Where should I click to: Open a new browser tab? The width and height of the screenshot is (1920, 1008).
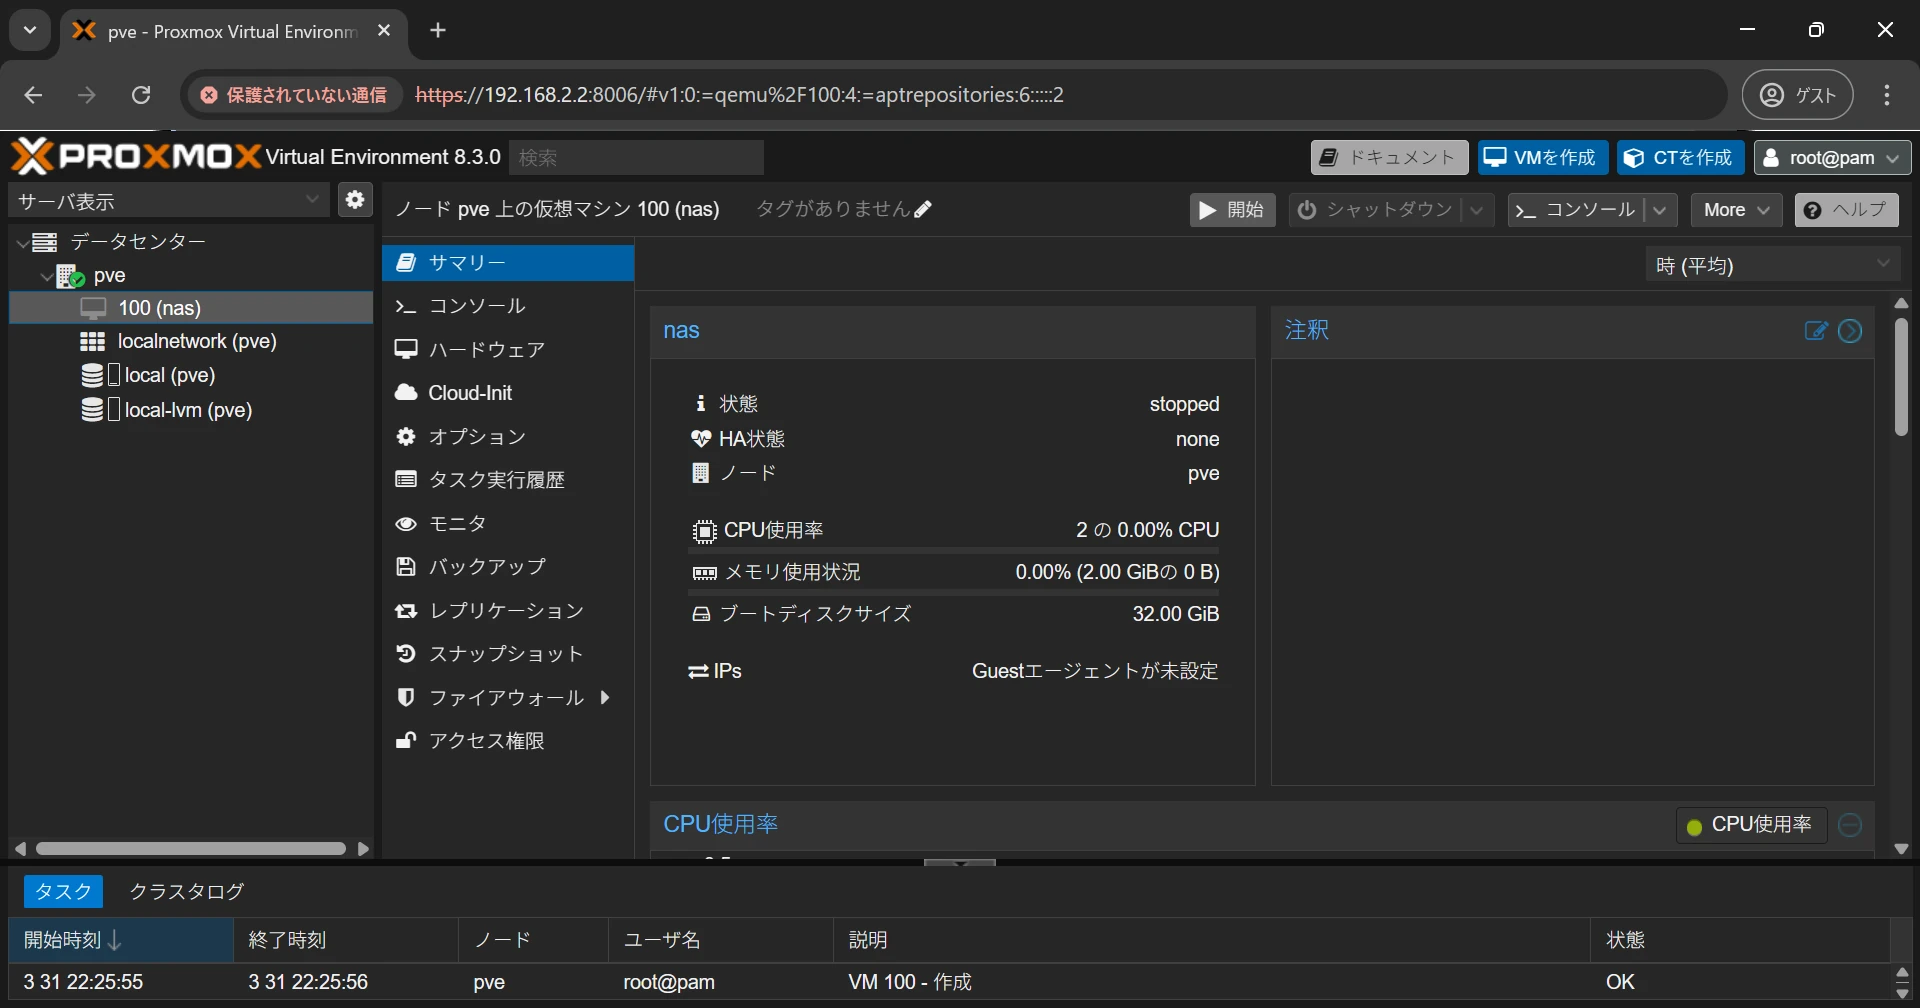pyautogui.click(x=438, y=30)
